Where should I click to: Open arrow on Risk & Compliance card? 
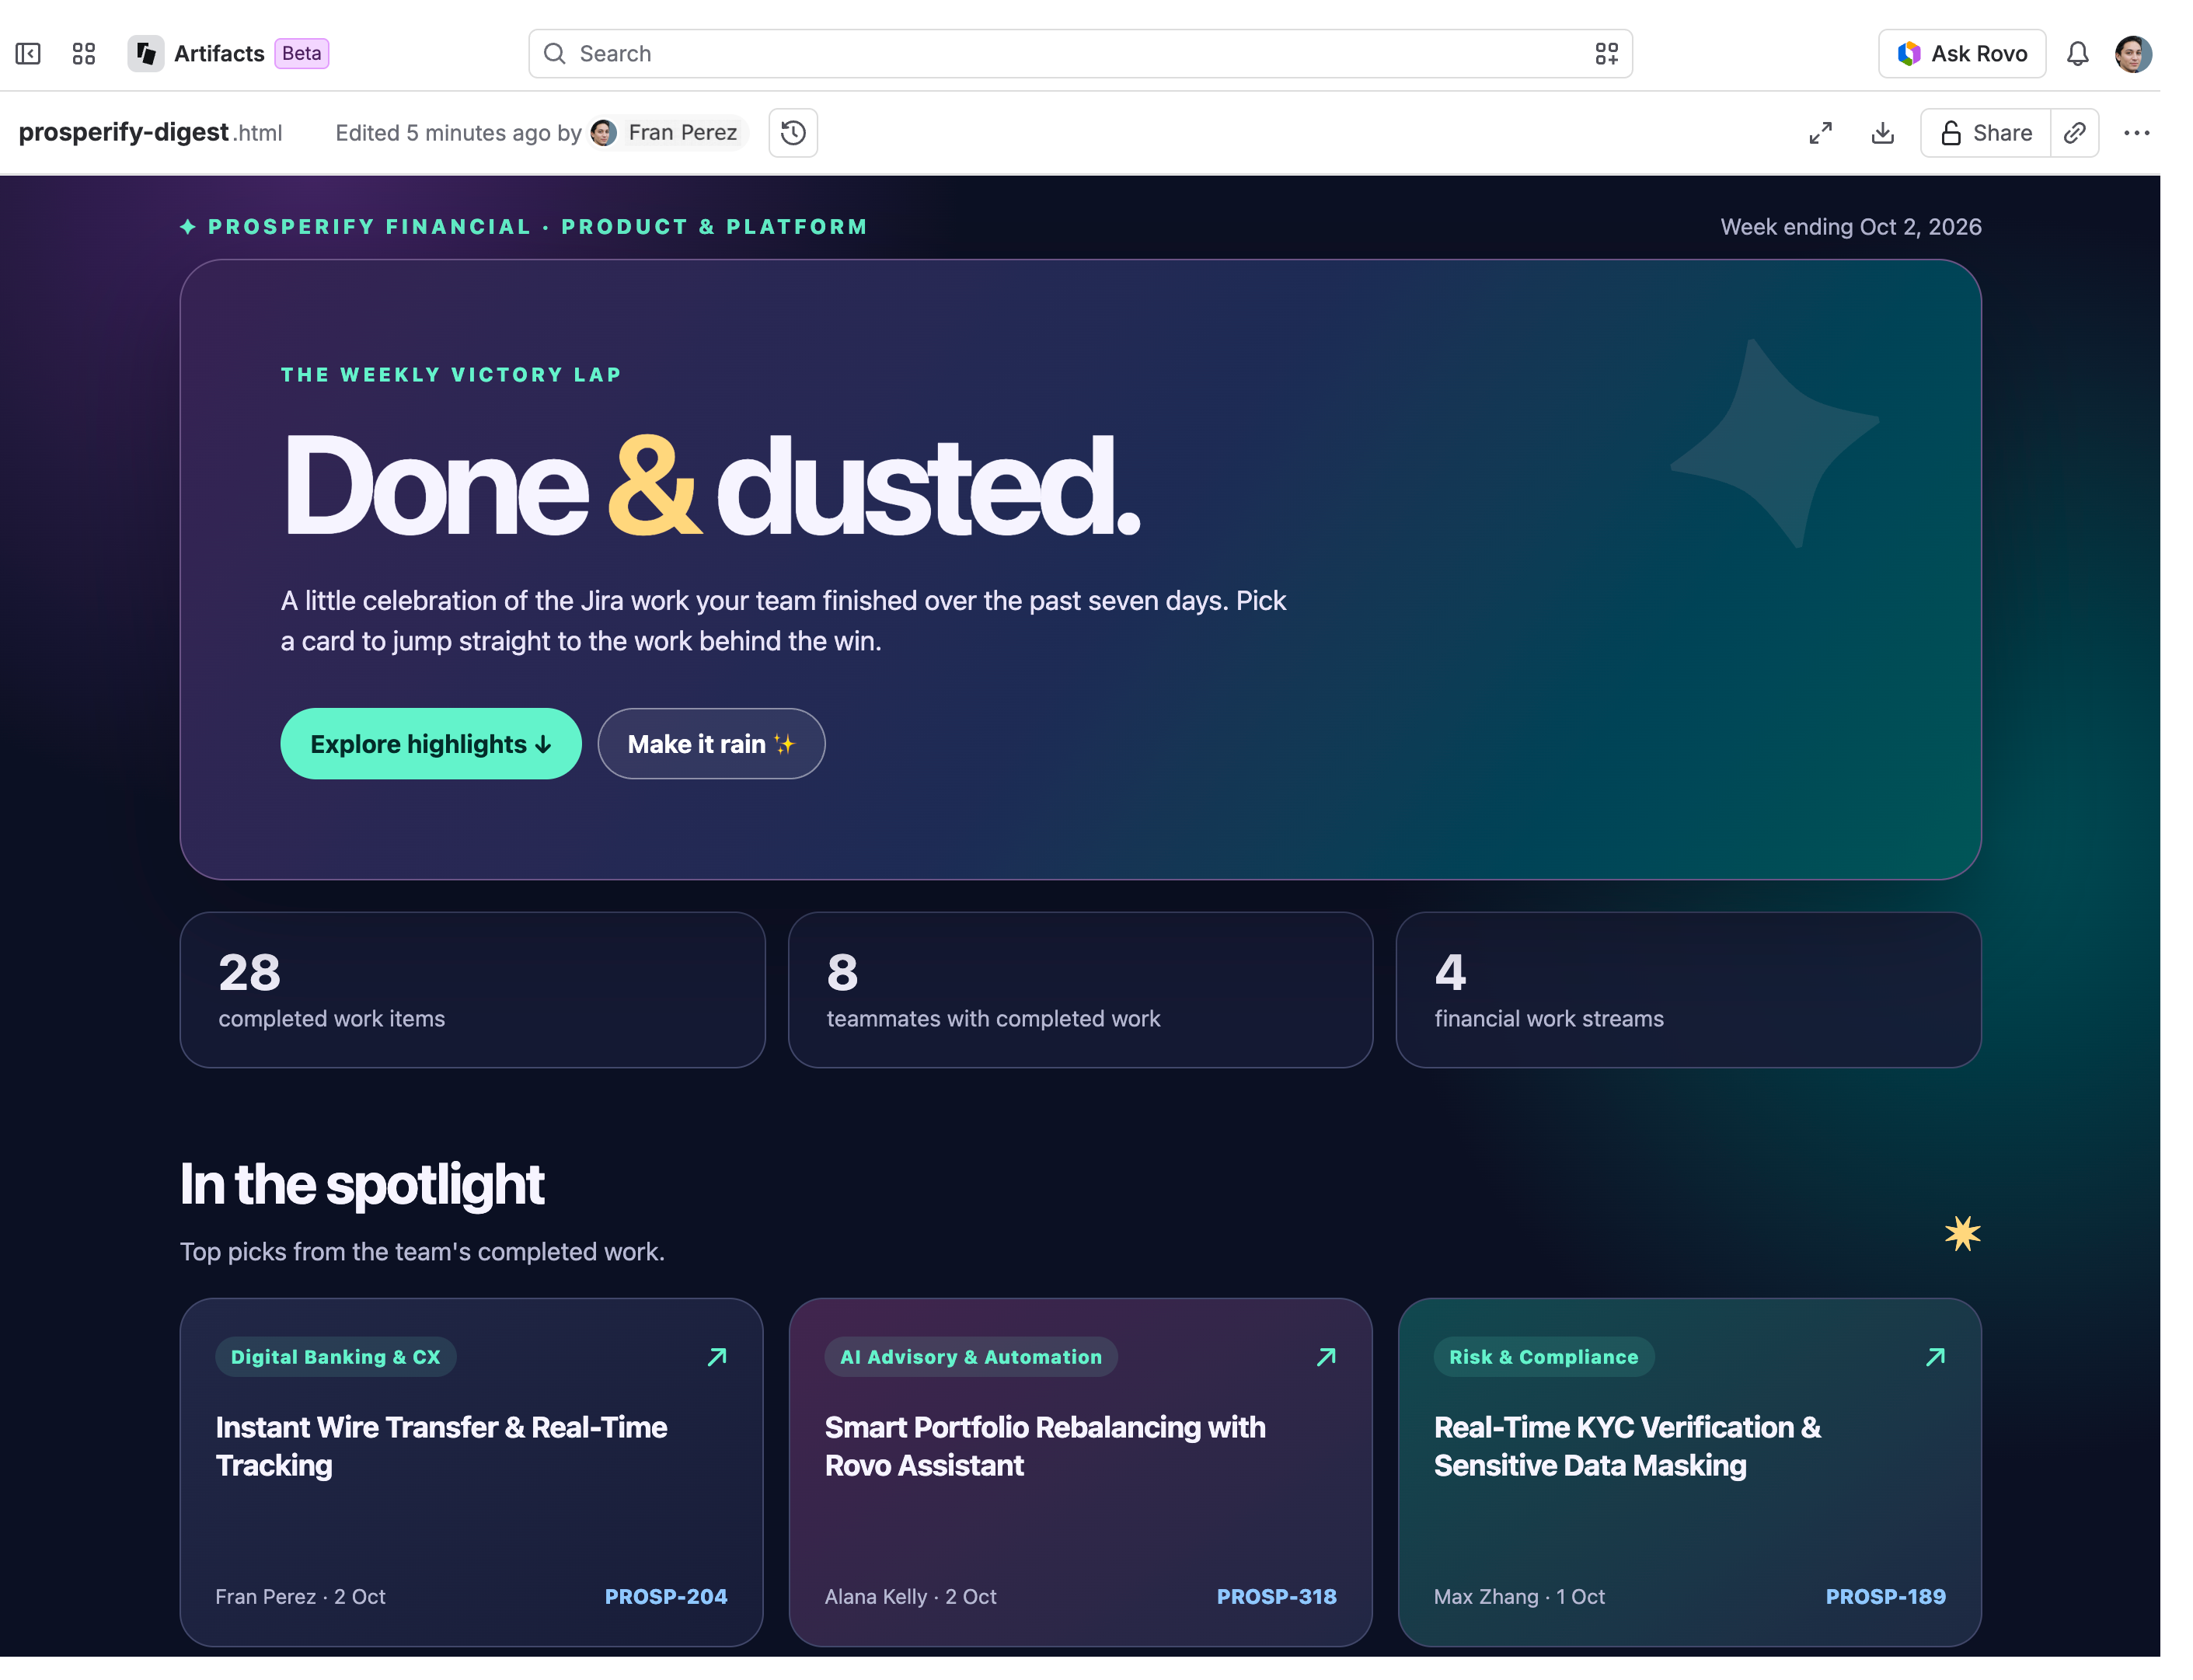(1935, 1356)
